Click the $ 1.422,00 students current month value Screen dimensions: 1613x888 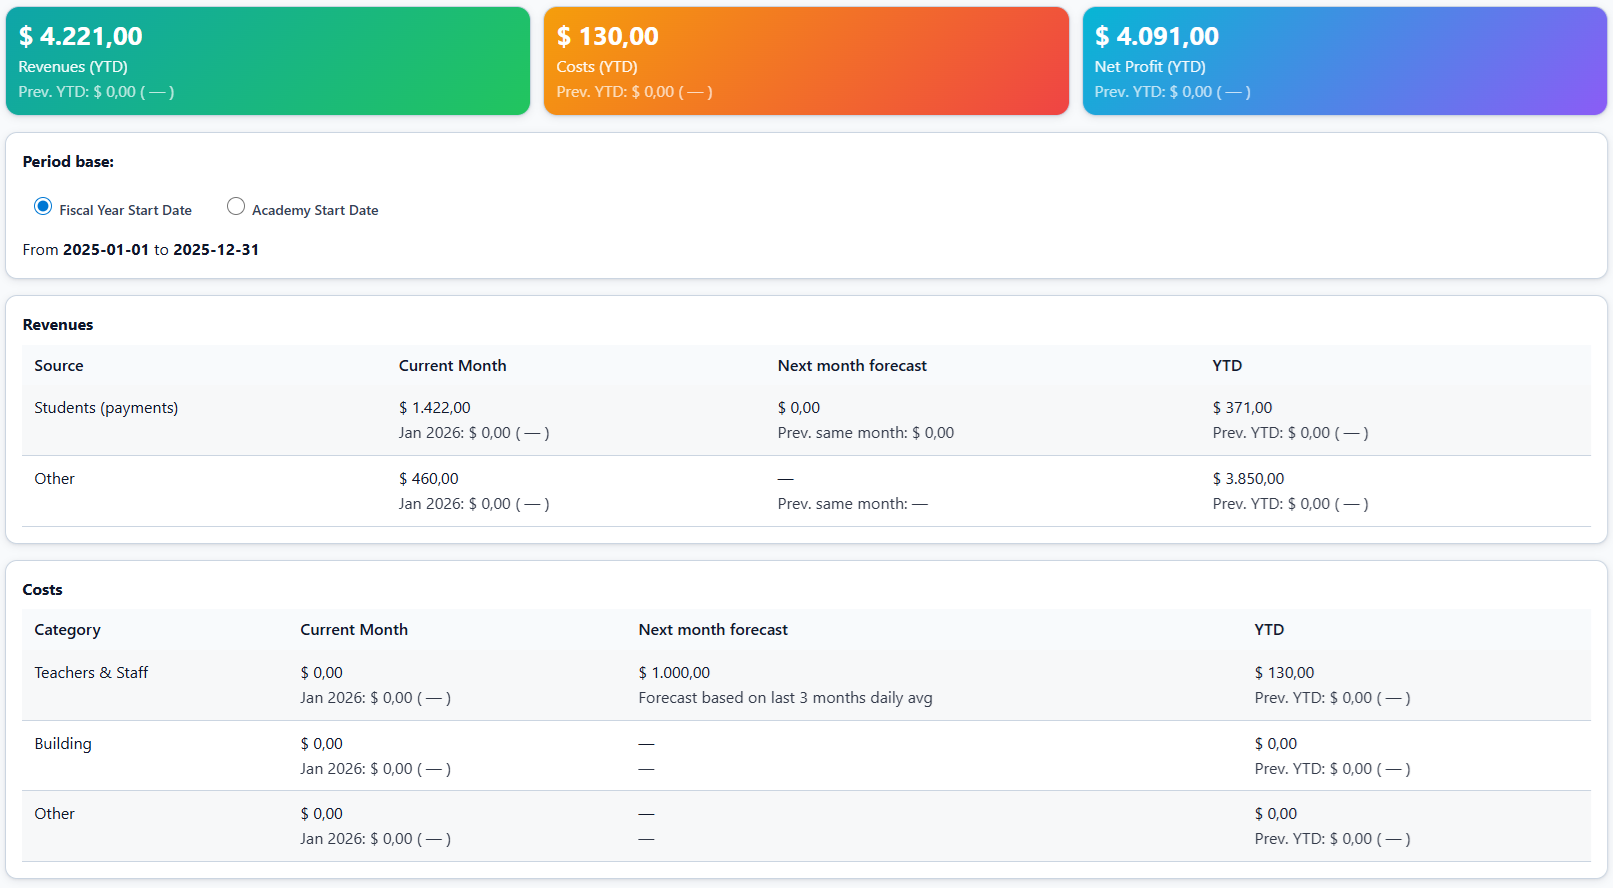[435, 408]
